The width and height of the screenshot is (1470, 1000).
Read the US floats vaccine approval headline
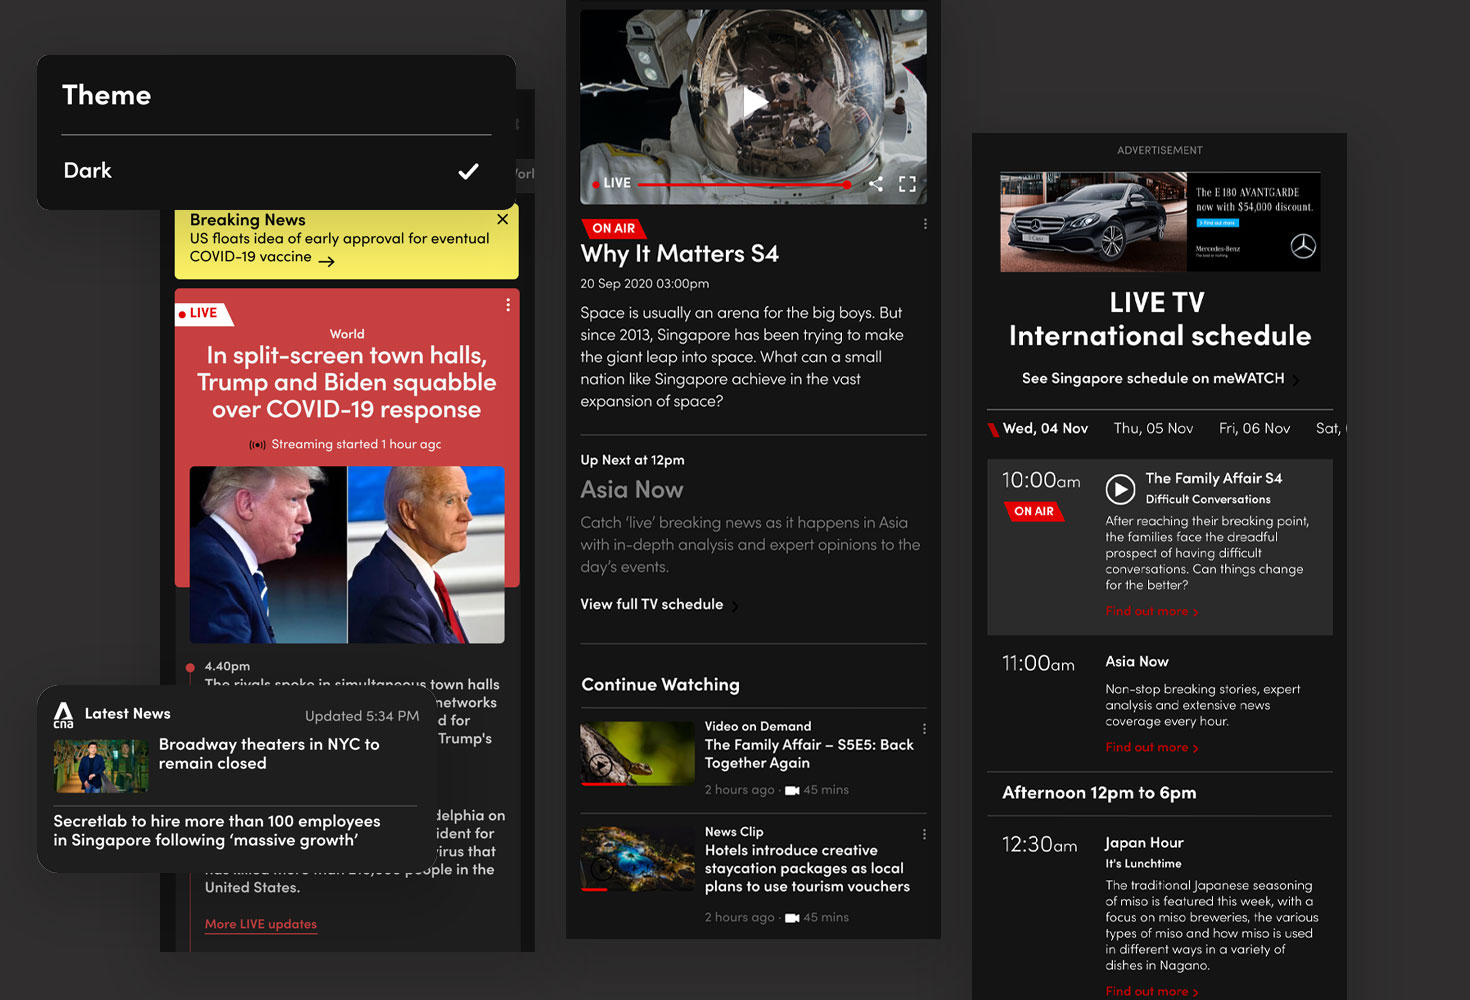339,247
